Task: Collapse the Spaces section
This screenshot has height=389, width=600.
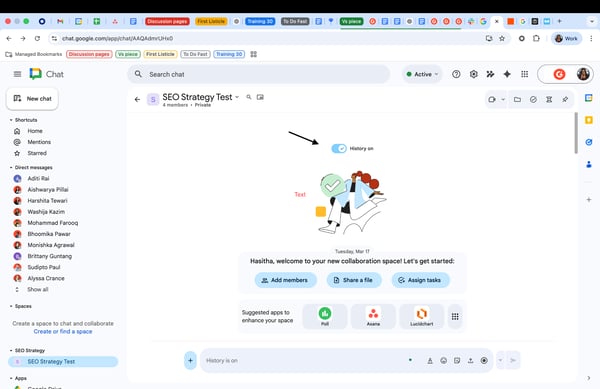Action: (x=11, y=306)
